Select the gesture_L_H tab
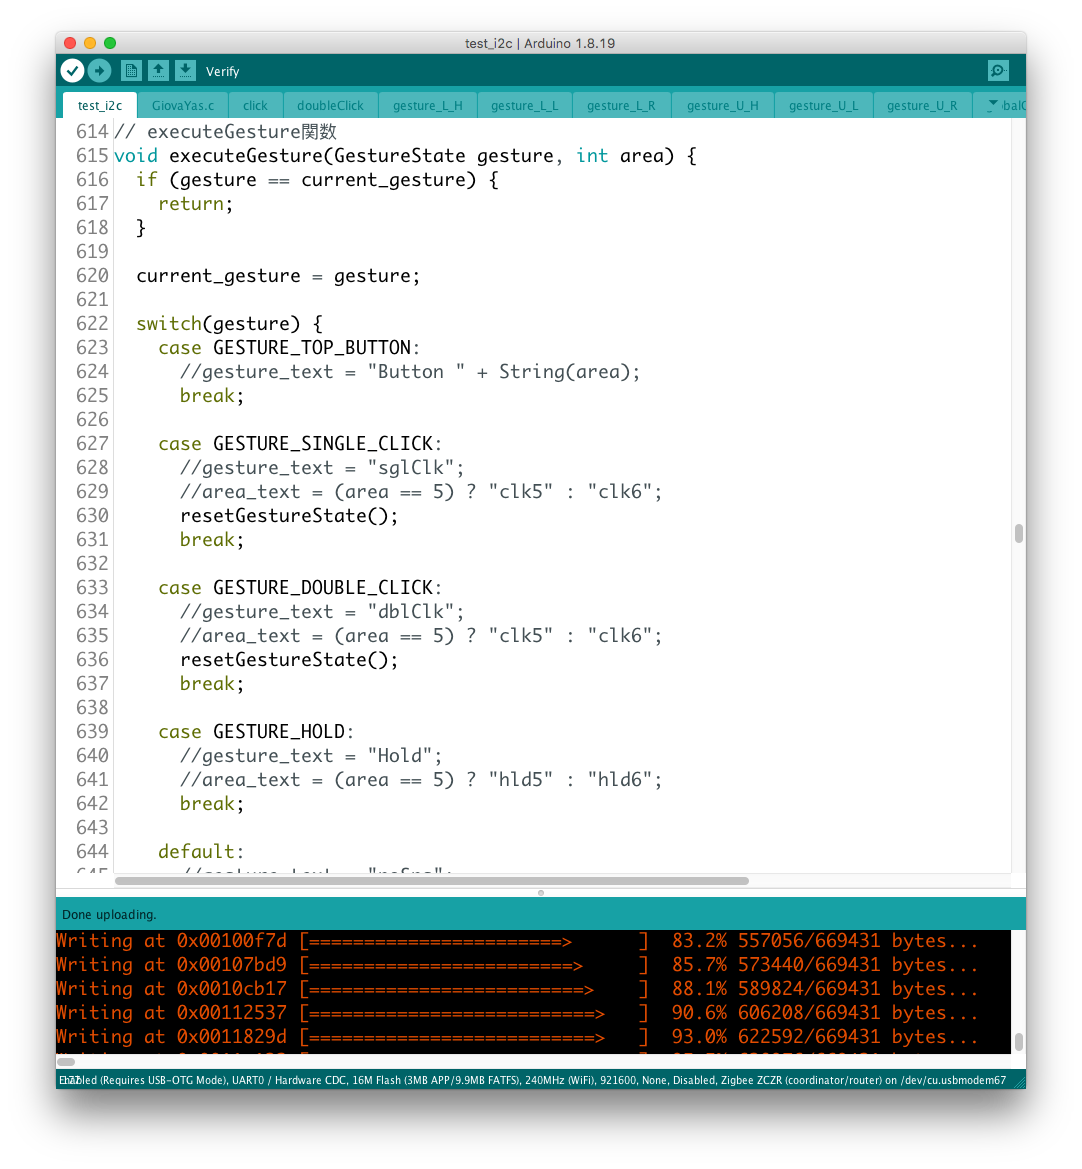Screen dimensions: 1082x1169 point(427,105)
